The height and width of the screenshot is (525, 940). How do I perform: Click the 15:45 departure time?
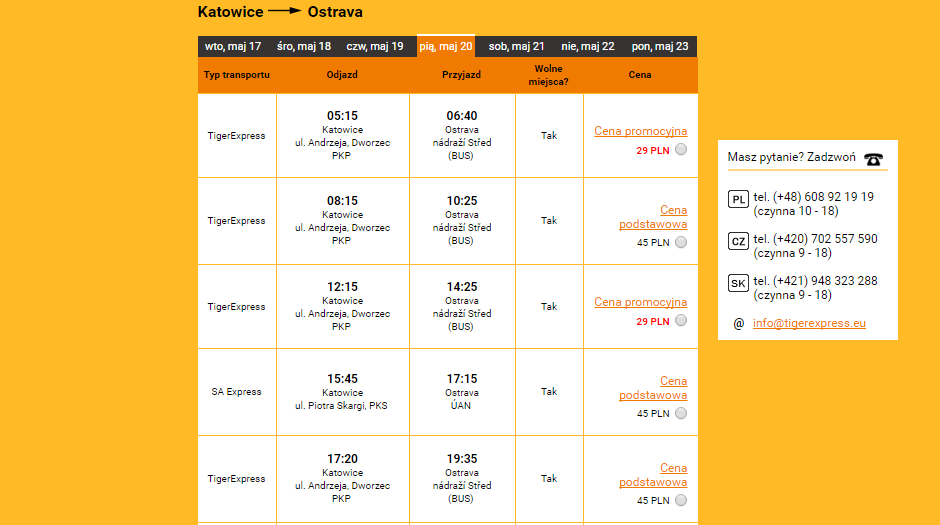pyautogui.click(x=342, y=379)
